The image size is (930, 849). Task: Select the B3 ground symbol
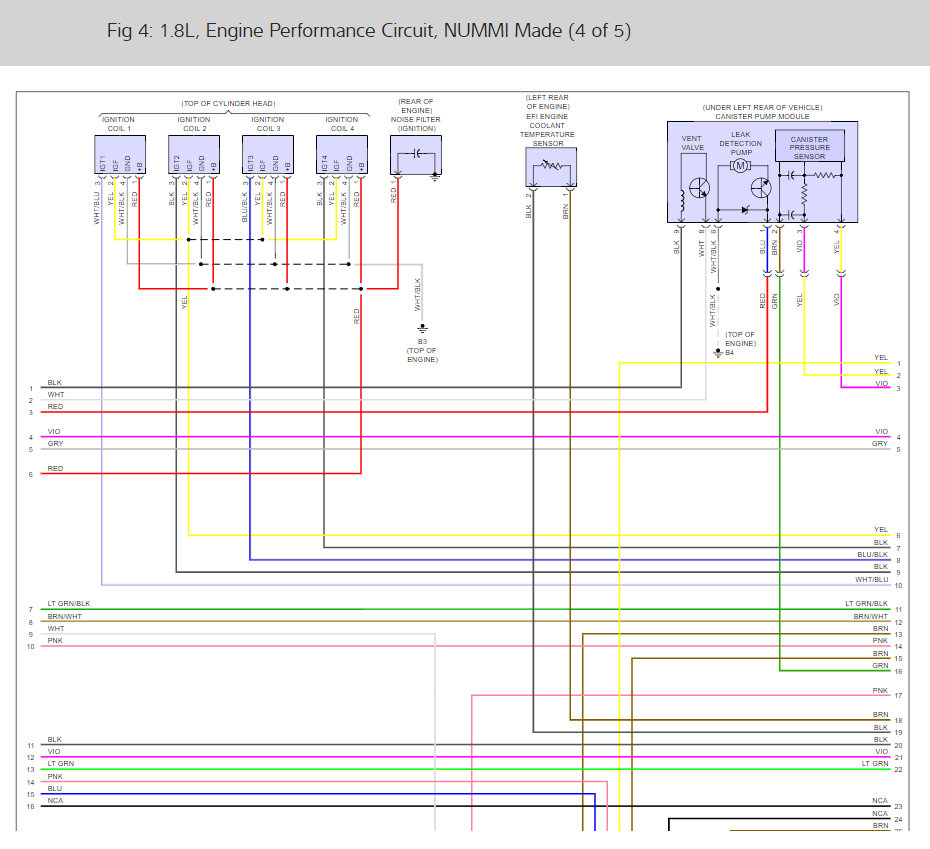[x=422, y=329]
